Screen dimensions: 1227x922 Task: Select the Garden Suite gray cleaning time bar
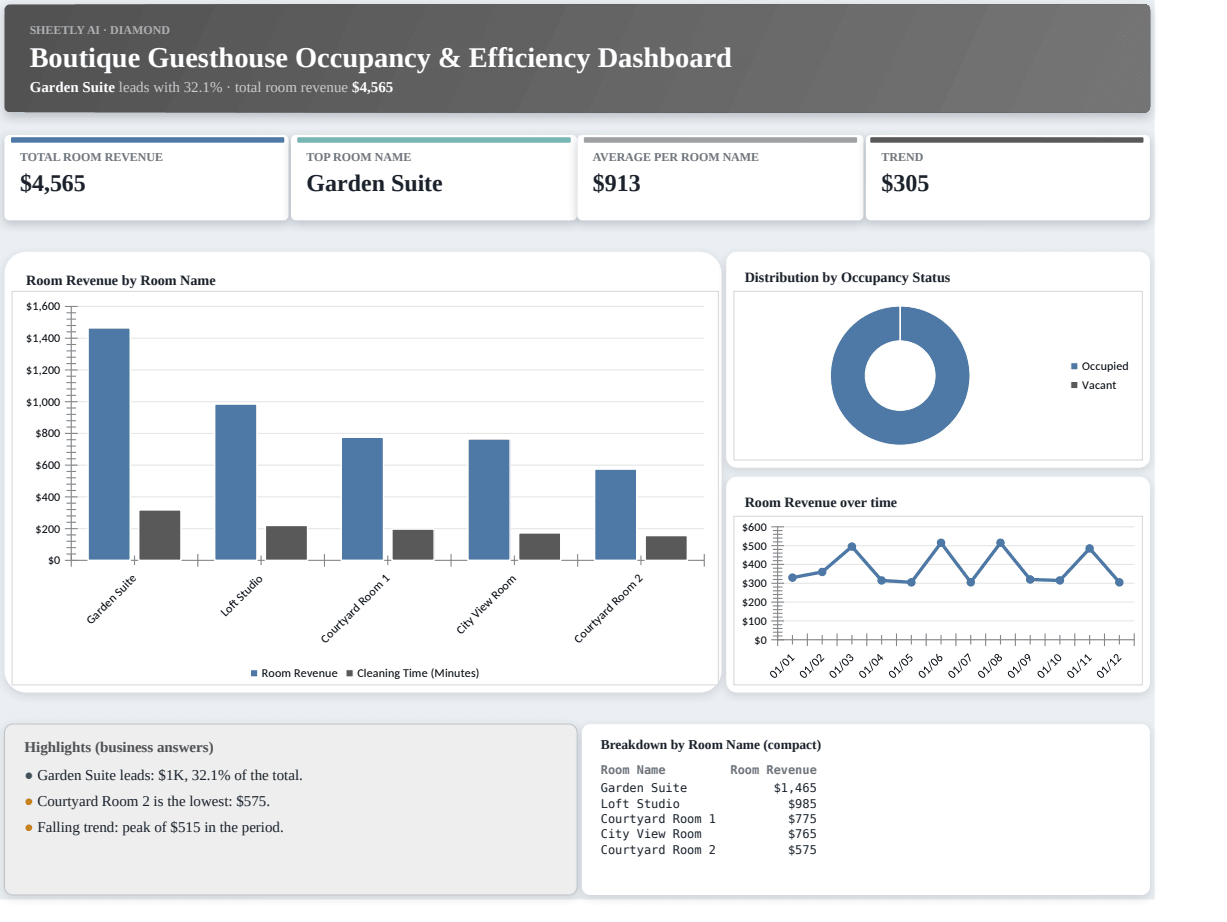(160, 535)
